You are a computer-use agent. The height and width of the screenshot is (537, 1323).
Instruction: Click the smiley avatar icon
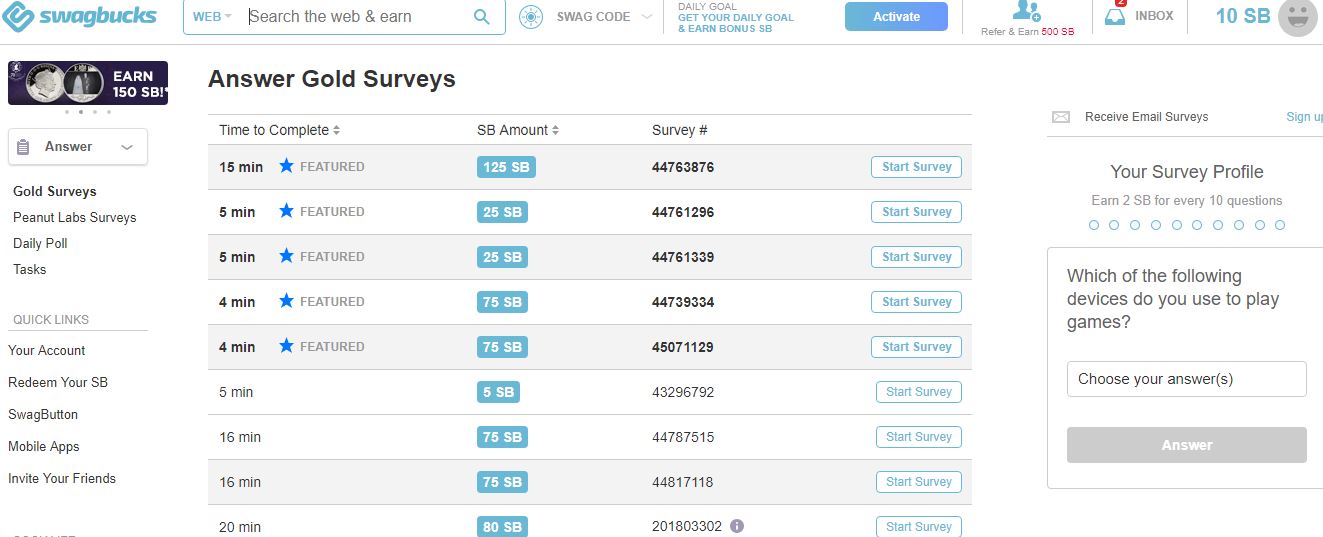pos(1299,17)
